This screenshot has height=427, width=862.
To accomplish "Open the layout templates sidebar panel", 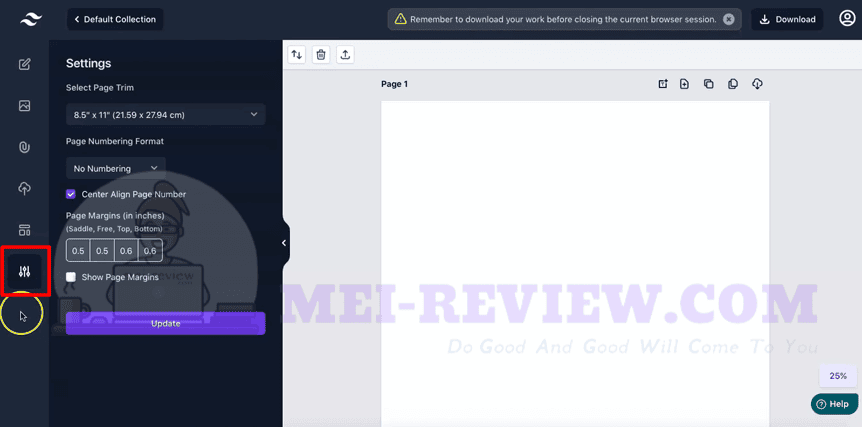I will (x=24, y=230).
